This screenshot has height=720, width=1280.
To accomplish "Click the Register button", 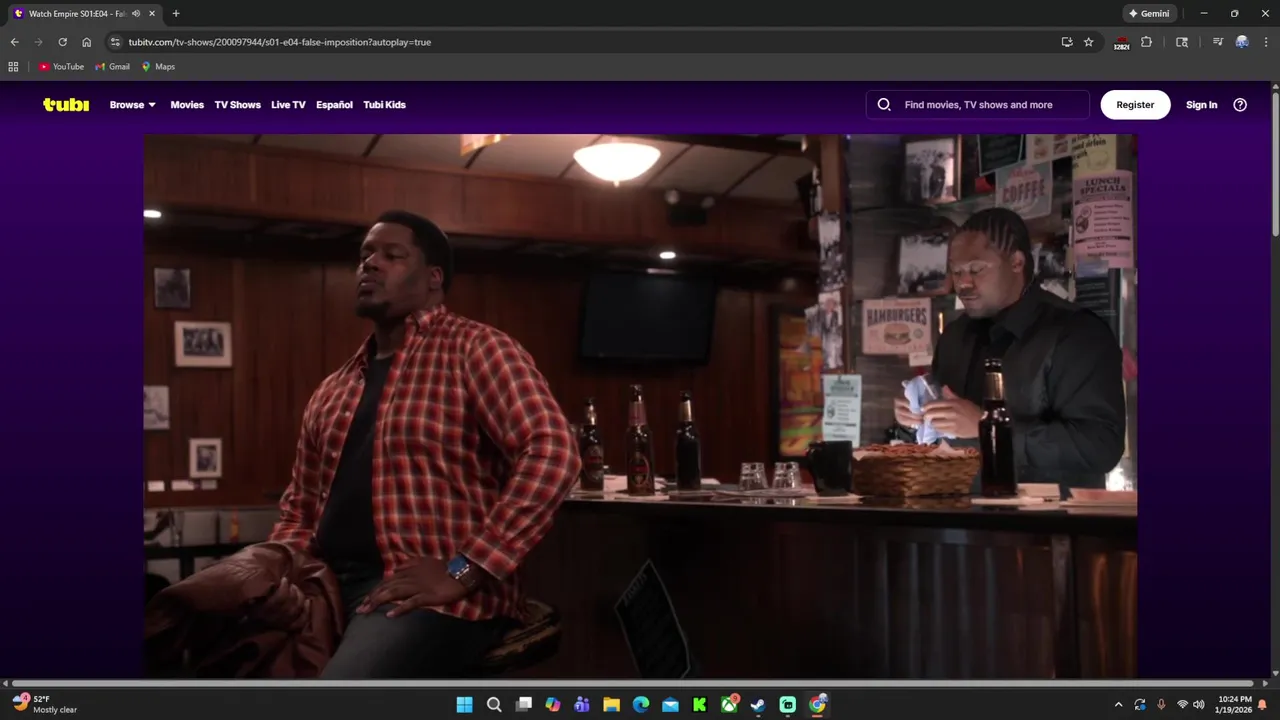I will click(x=1135, y=104).
